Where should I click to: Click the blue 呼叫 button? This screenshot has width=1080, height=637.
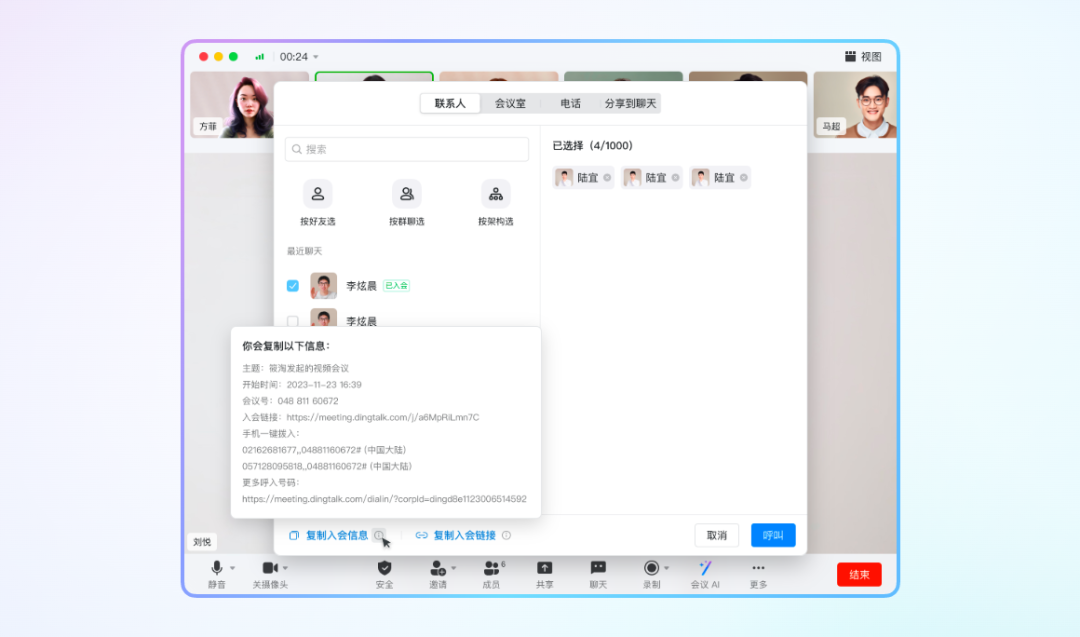(x=773, y=535)
